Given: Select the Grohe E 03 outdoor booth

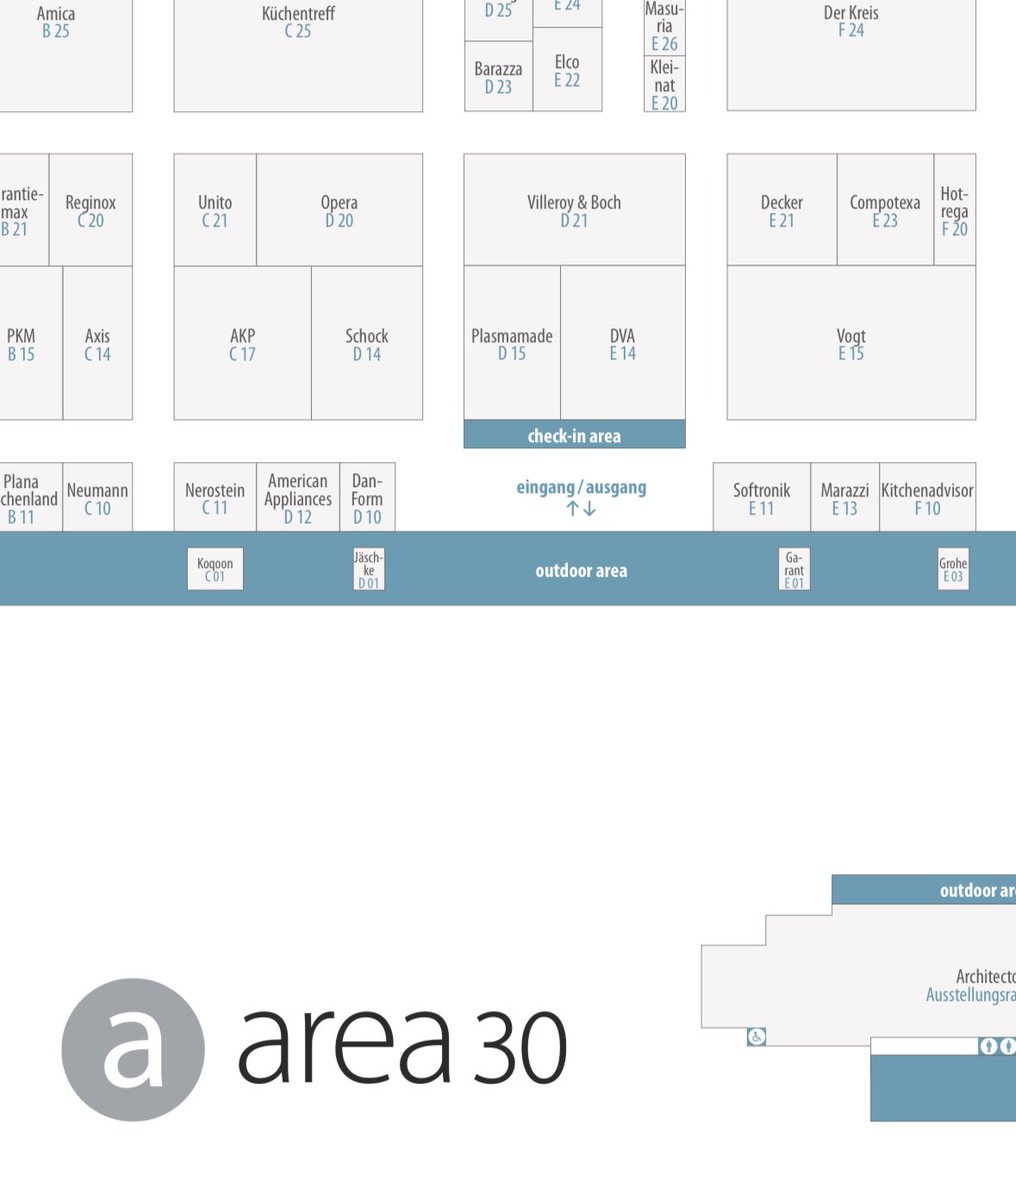Looking at the screenshot, I should click(x=953, y=569).
